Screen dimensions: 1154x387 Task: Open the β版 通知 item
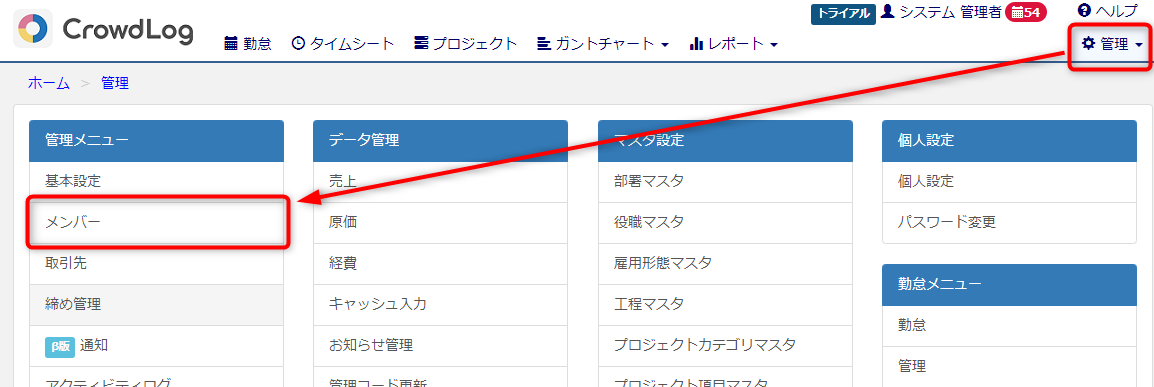coord(157,345)
